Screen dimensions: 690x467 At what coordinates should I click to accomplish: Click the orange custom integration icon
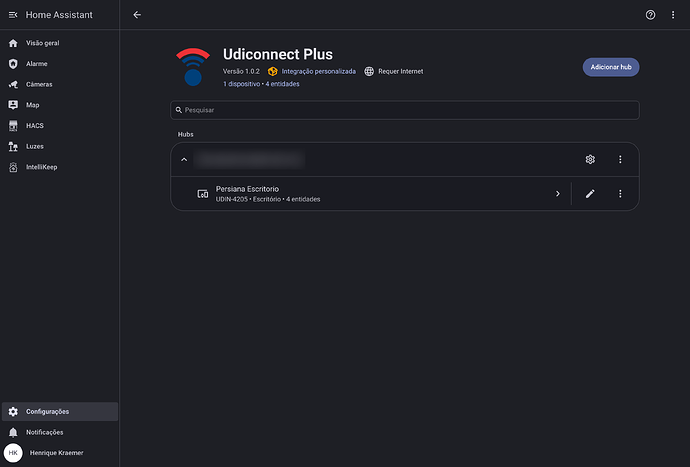tap(272, 71)
